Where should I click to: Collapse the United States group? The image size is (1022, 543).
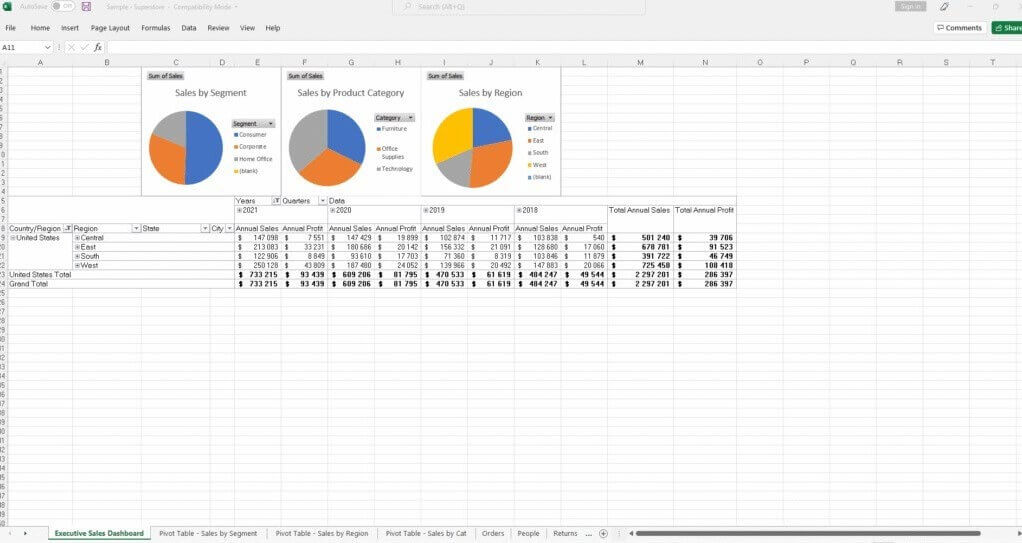13,238
